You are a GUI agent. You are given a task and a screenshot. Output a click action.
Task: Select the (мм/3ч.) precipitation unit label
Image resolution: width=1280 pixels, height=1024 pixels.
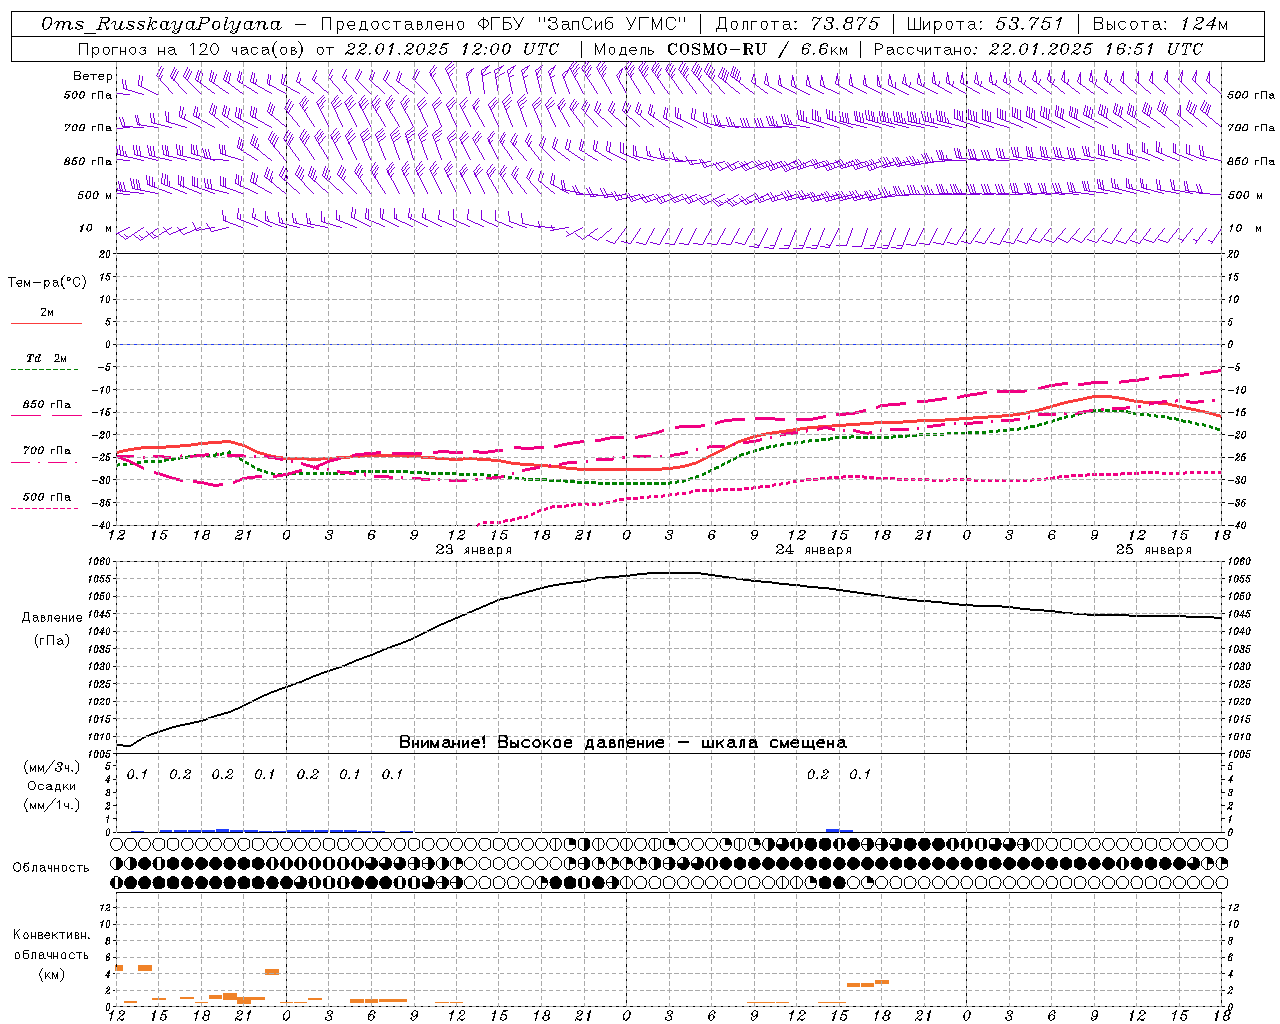tap(51, 767)
